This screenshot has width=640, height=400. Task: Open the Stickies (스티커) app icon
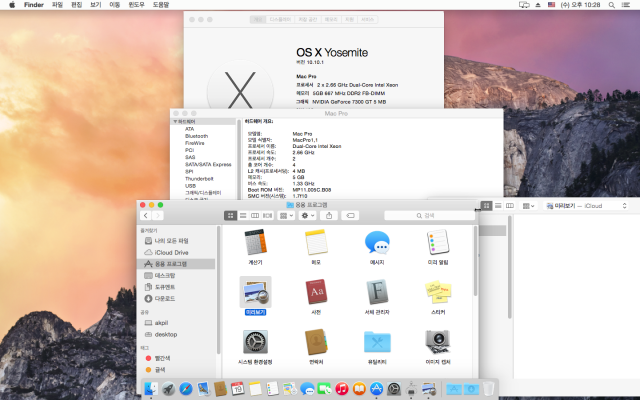(x=438, y=292)
